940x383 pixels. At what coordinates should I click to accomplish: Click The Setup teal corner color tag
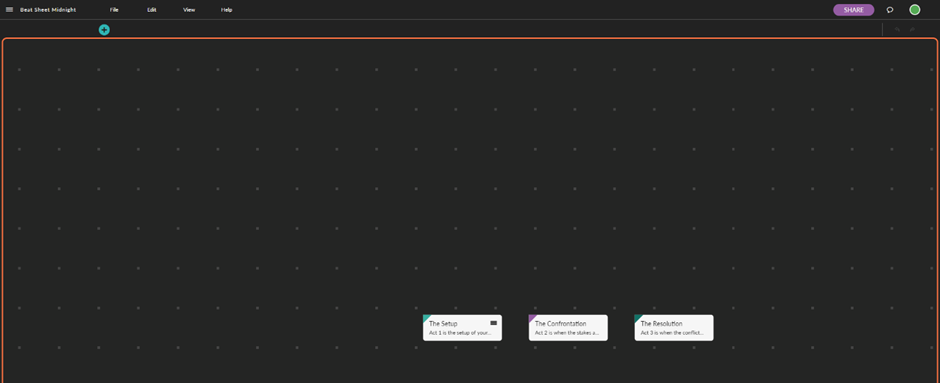[426, 318]
